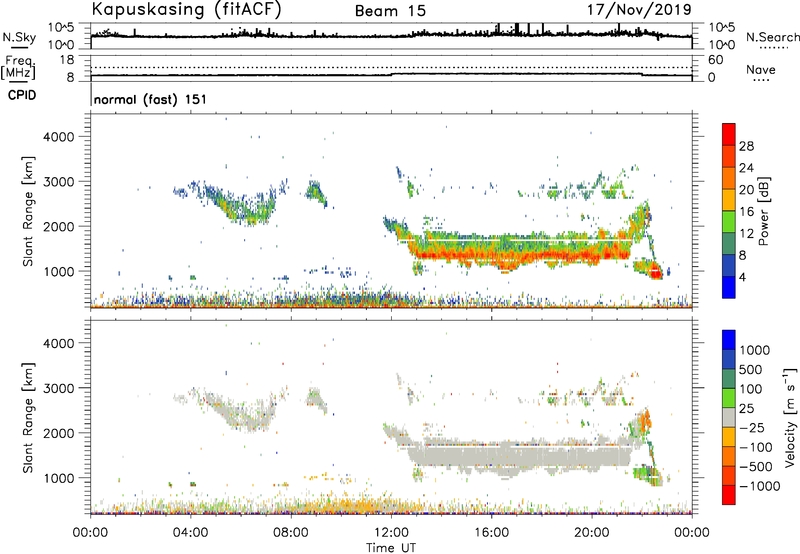Click the 'normal (fast) 151' CPID text
Image resolution: width=800 pixels, height=554 pixels.
tap(151, 99)
